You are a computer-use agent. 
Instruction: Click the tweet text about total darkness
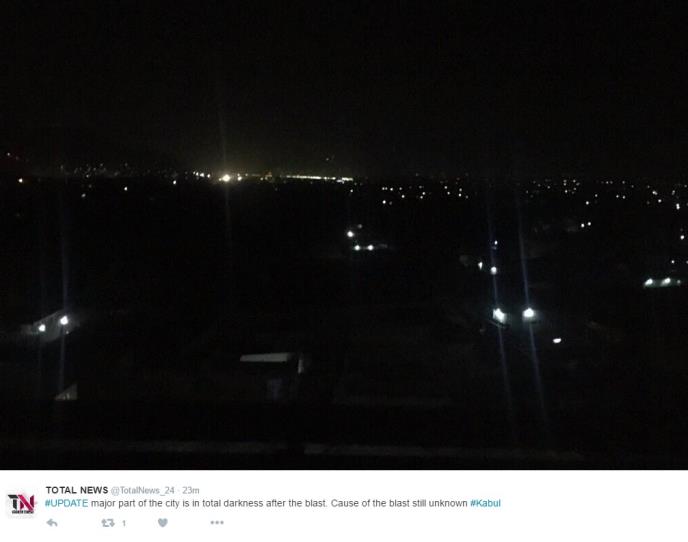pyautogui.click(x=272, y=503)
